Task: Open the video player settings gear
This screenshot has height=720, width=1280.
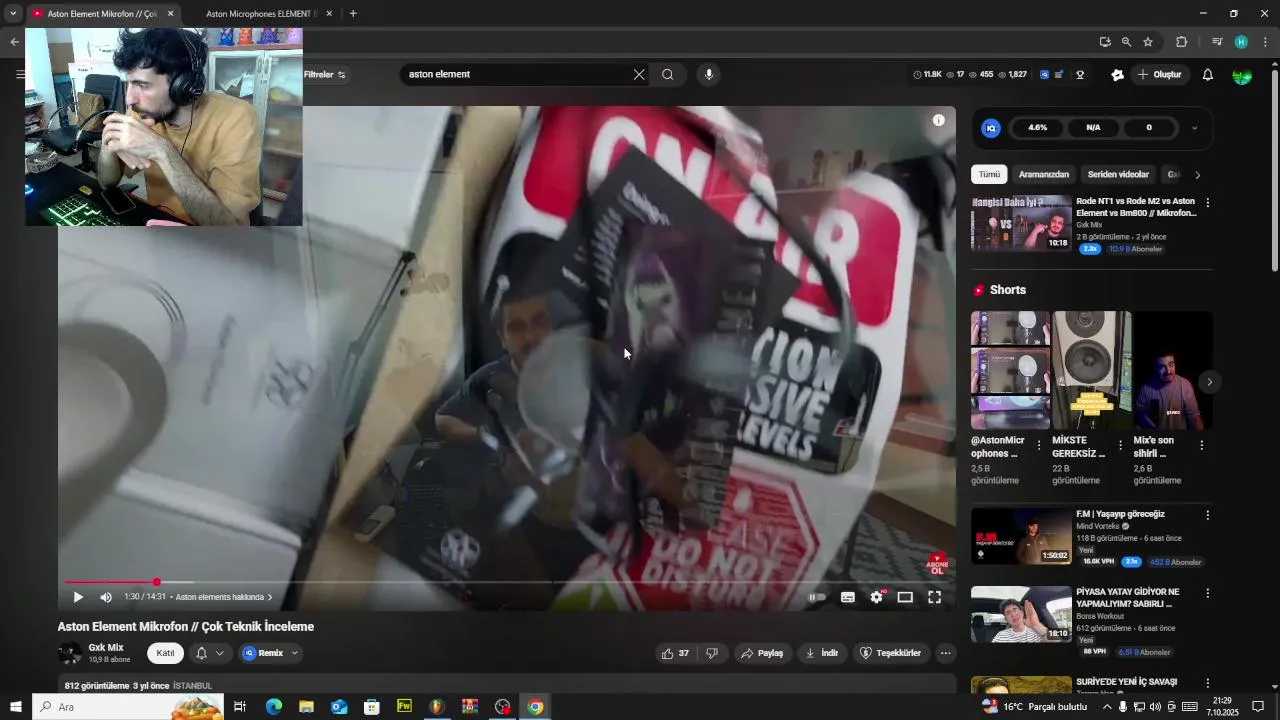Action: click(x=876, y=597)
